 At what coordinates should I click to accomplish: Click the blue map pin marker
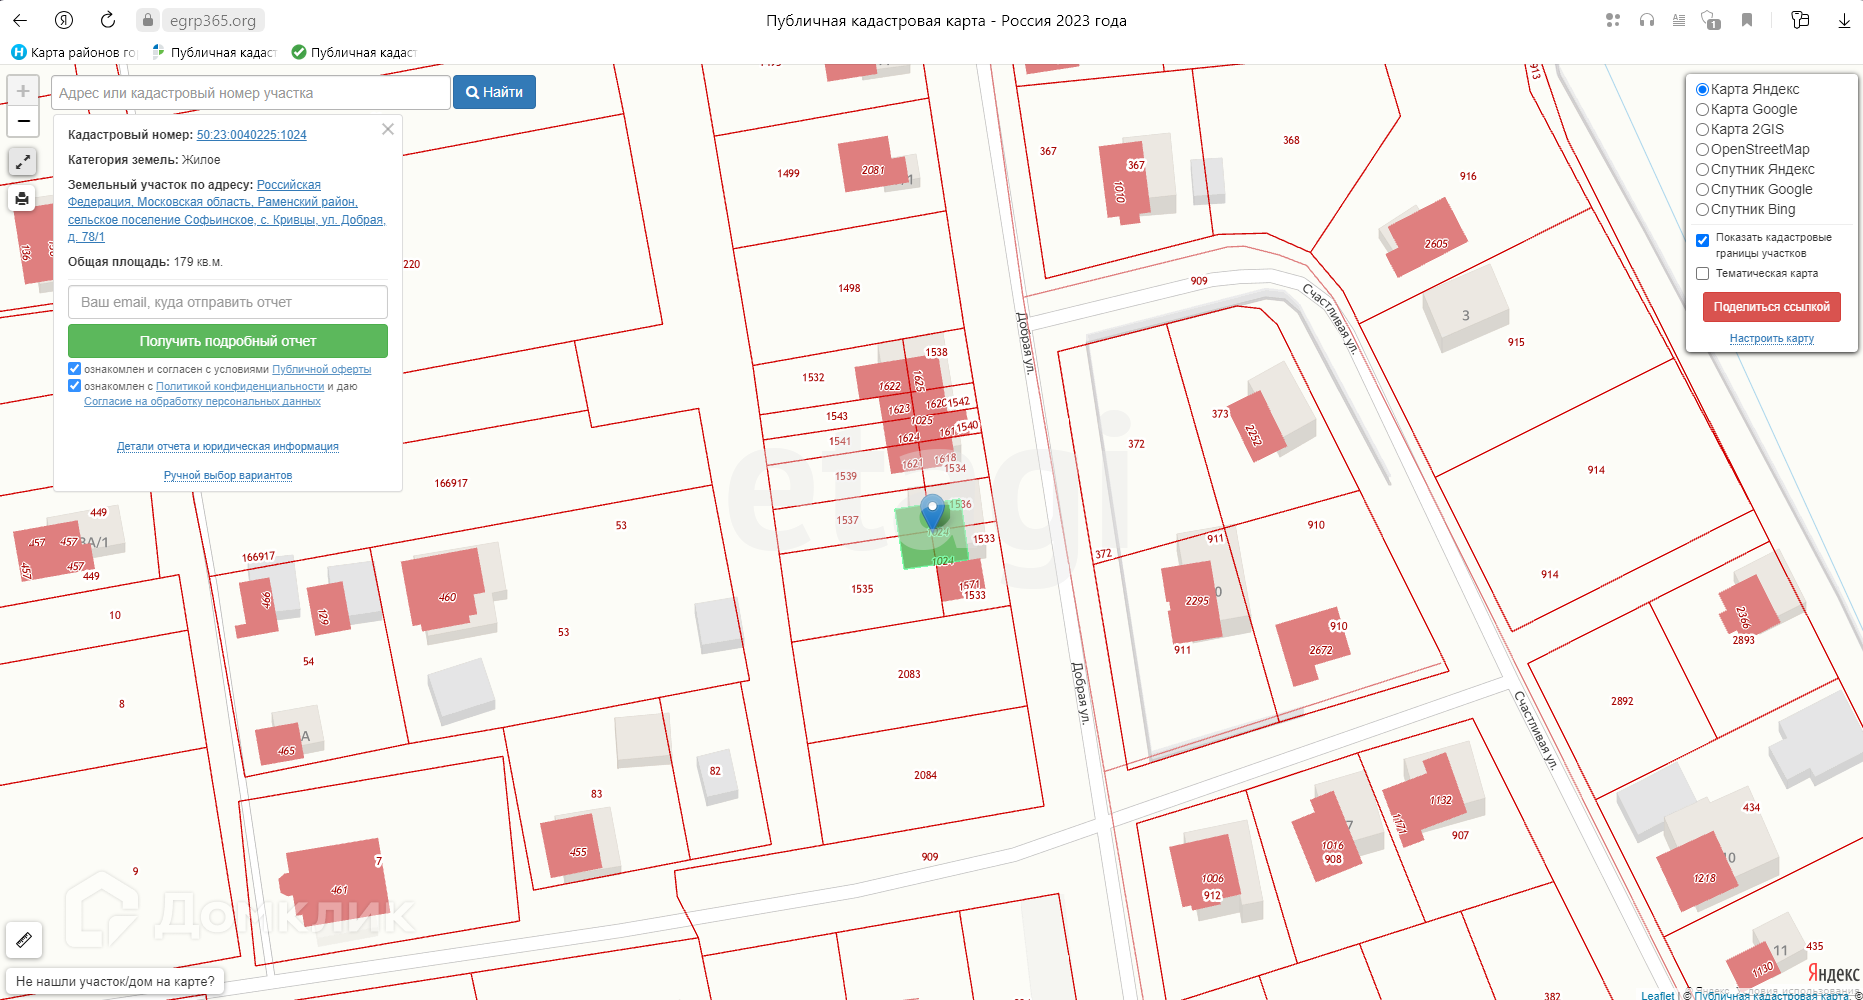933,511
